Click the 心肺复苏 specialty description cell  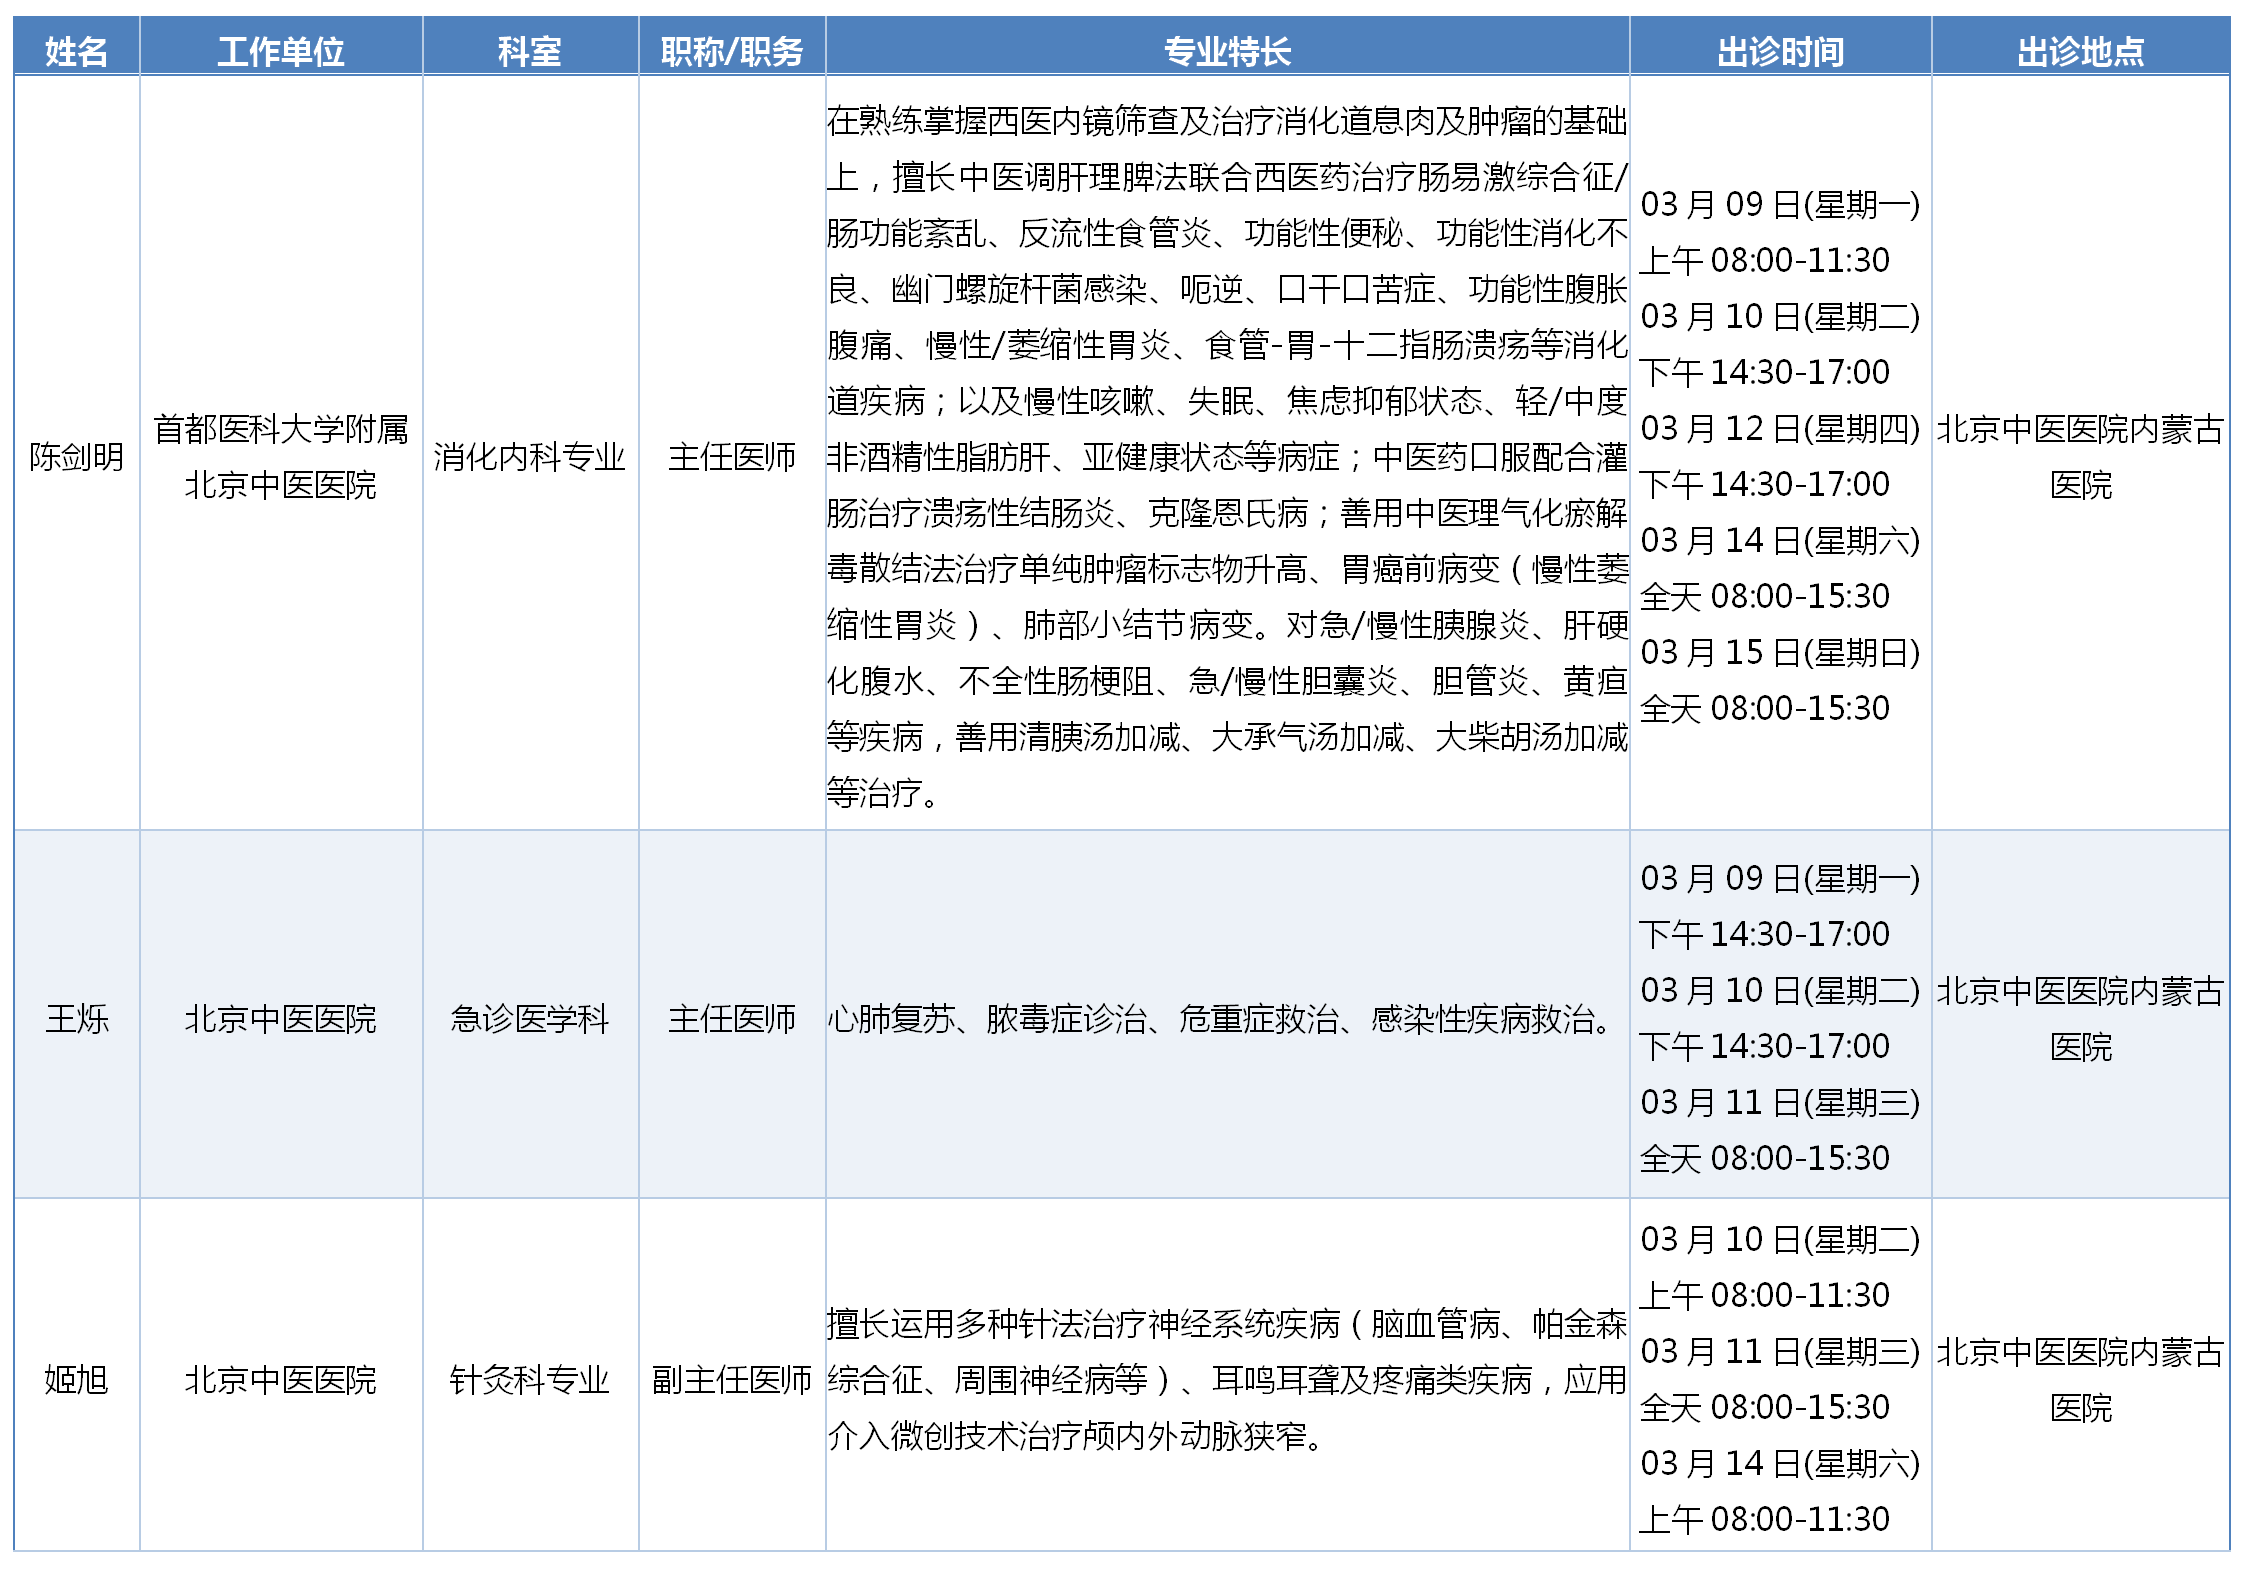coord(1220,1019)
